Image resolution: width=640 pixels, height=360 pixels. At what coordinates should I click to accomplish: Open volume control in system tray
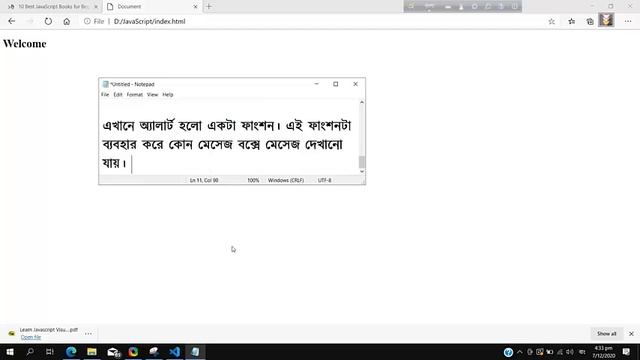(570, 352)
